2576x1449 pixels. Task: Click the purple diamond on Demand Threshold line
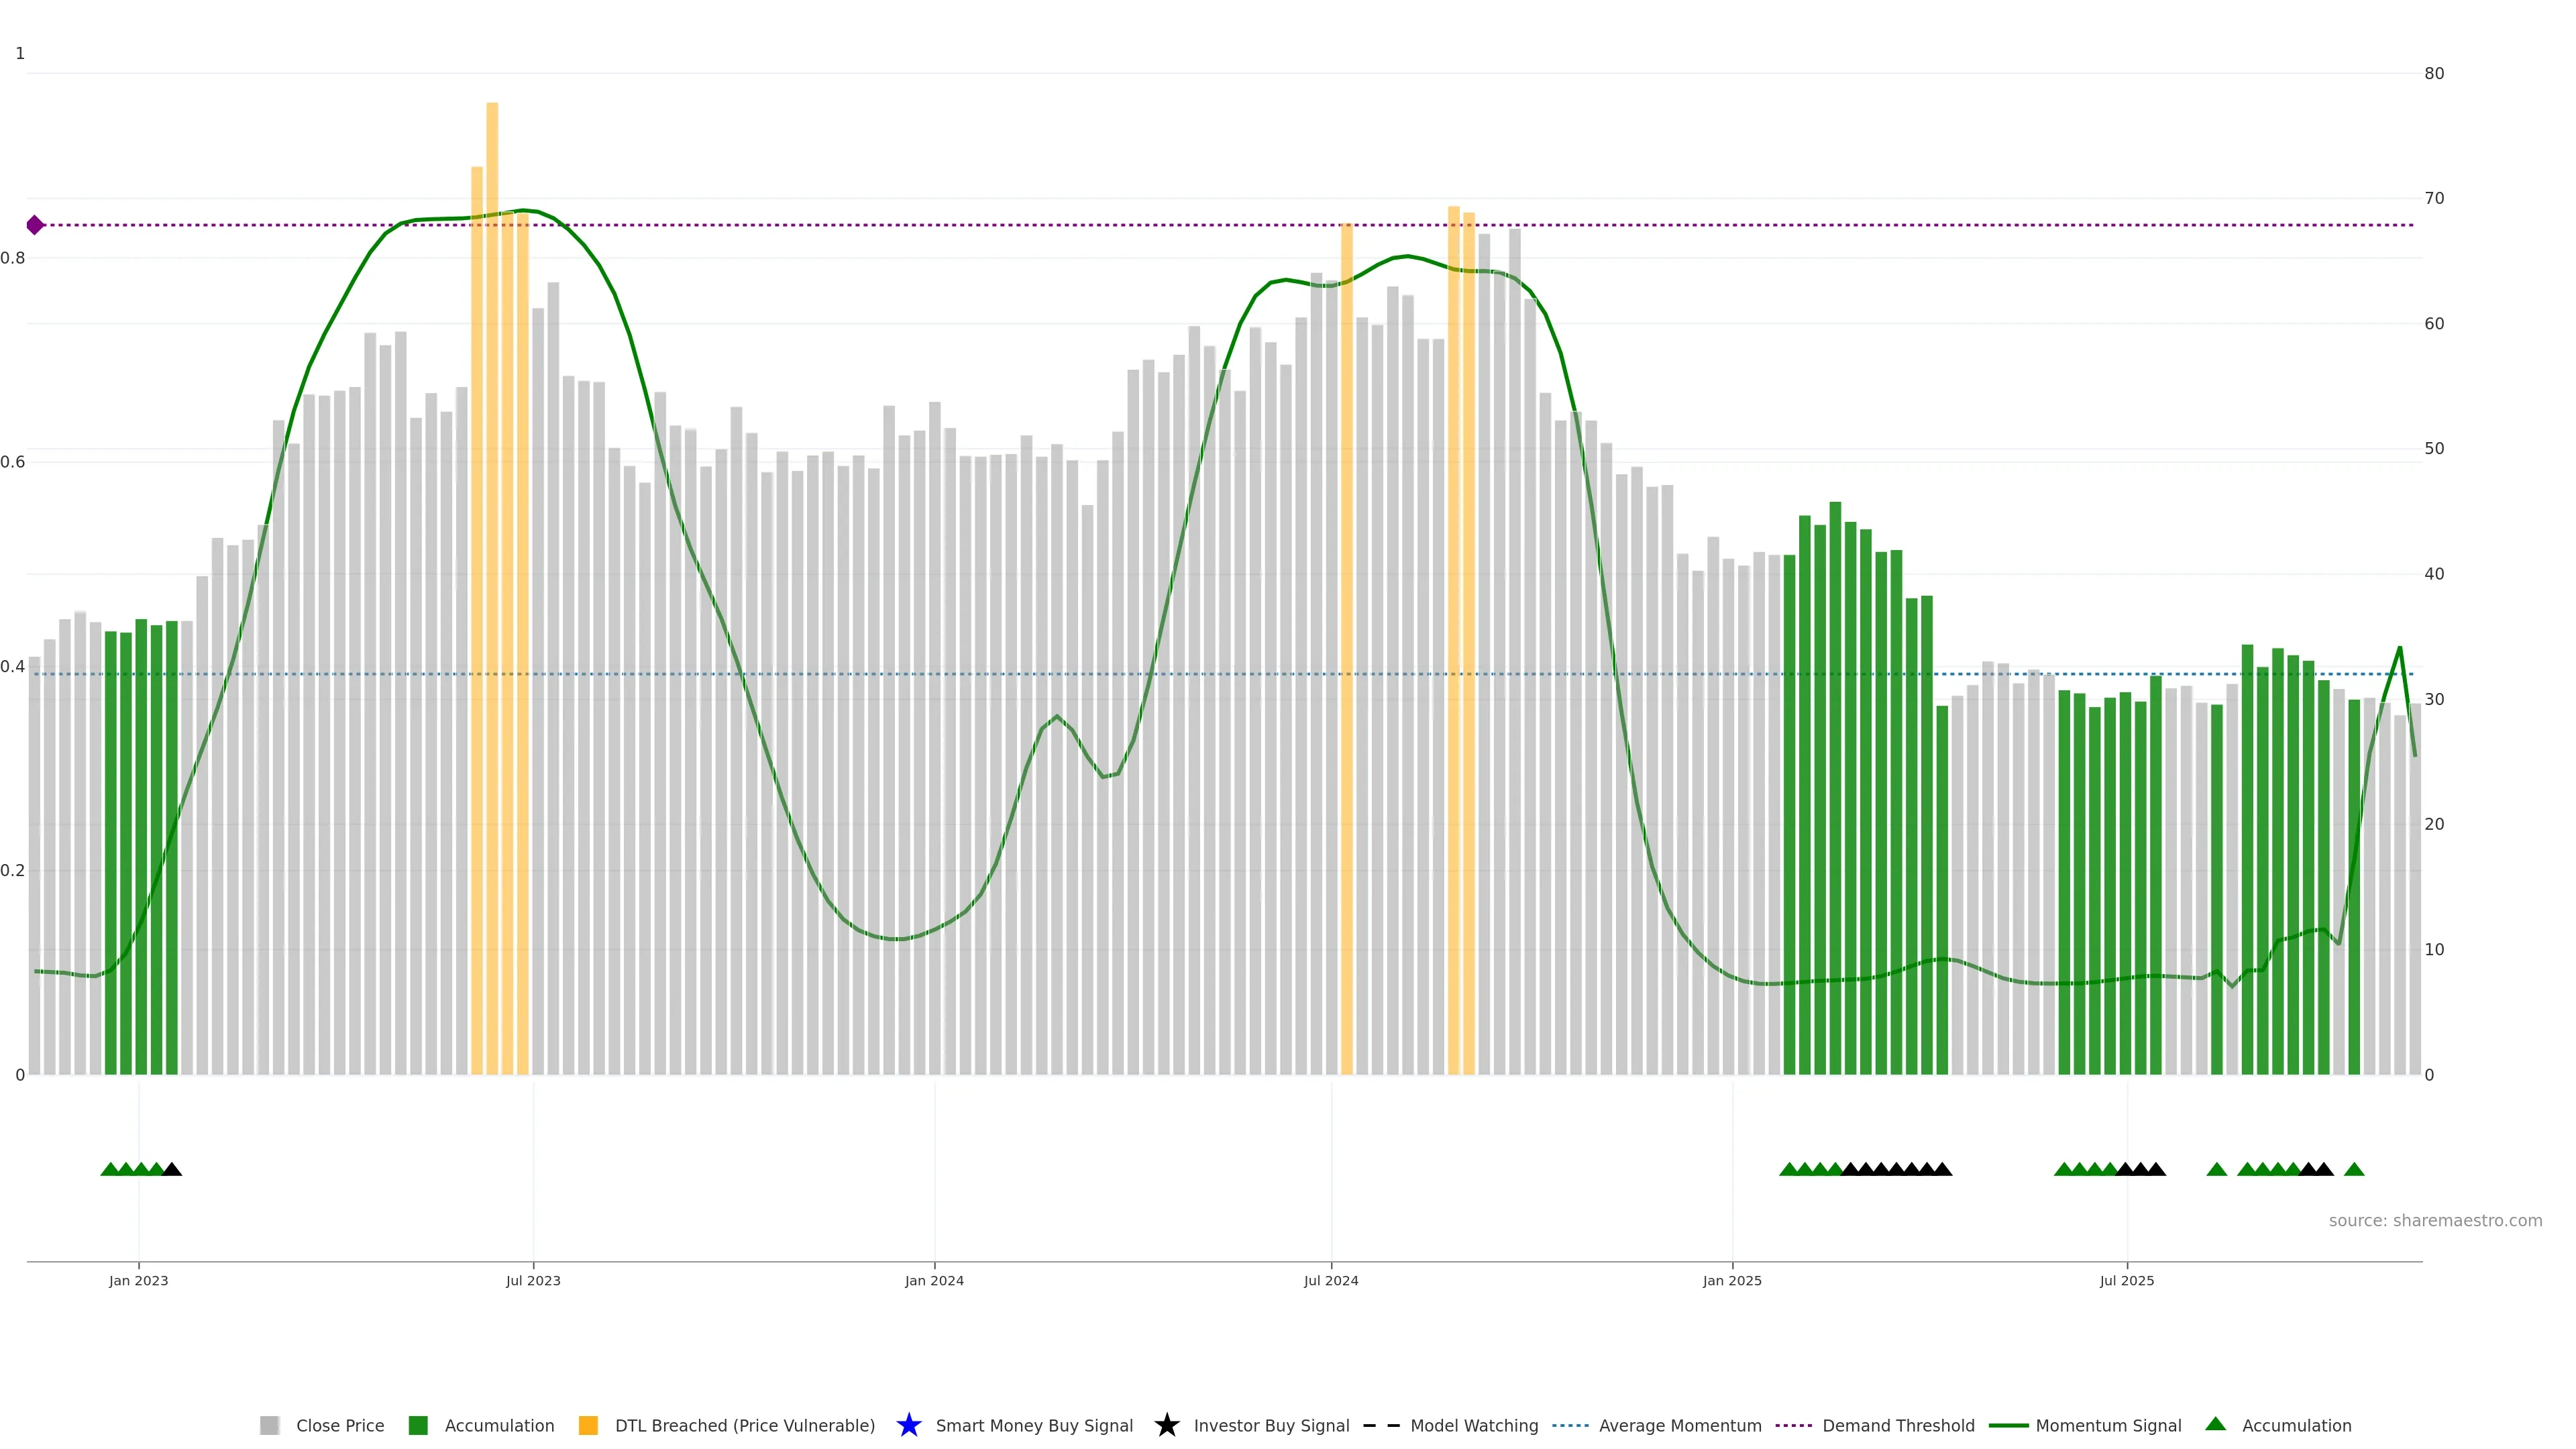(35, 225)
